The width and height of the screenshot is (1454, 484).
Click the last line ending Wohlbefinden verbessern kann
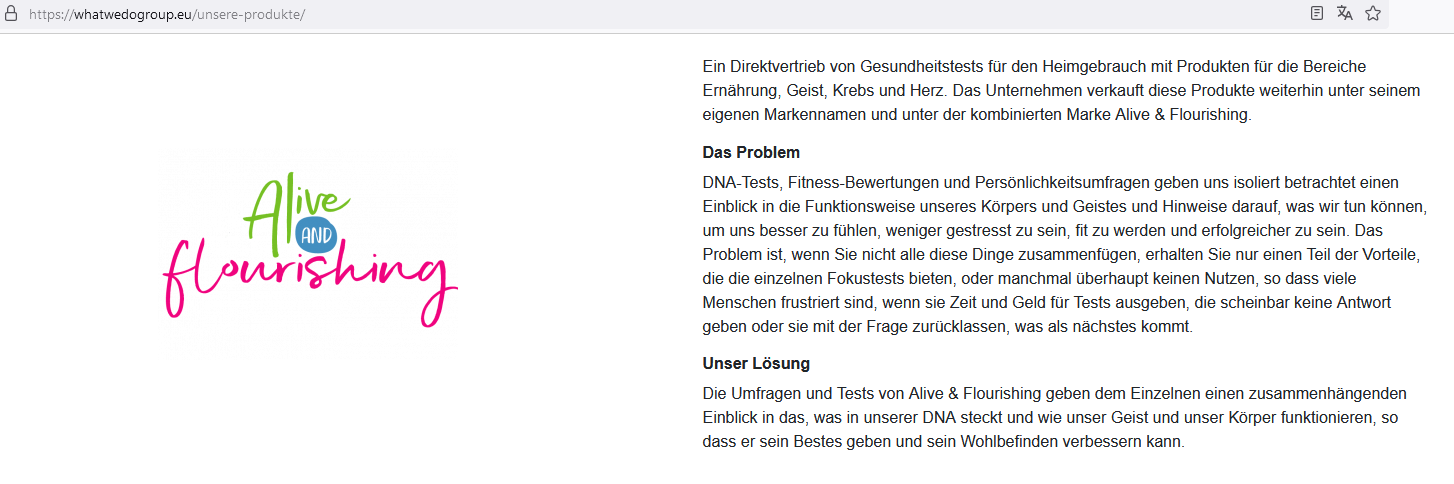point(943,441)
